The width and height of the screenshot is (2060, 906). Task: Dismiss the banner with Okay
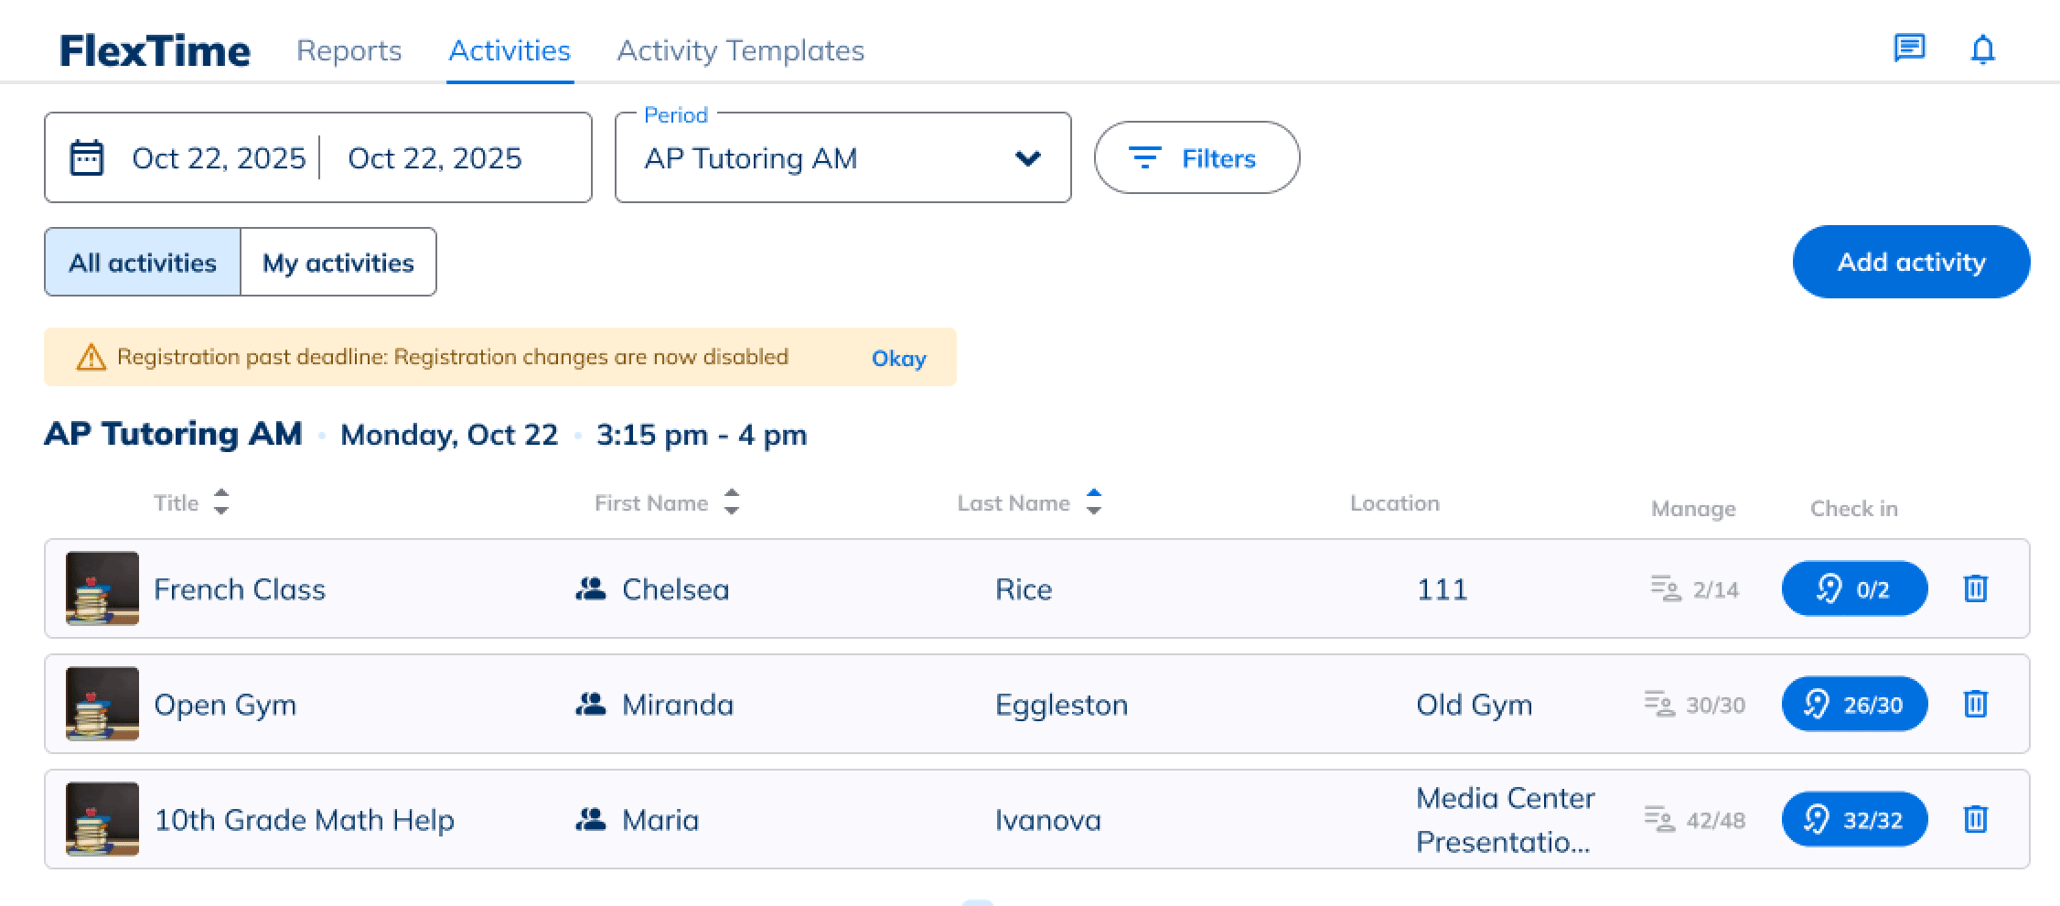(897, 357)
